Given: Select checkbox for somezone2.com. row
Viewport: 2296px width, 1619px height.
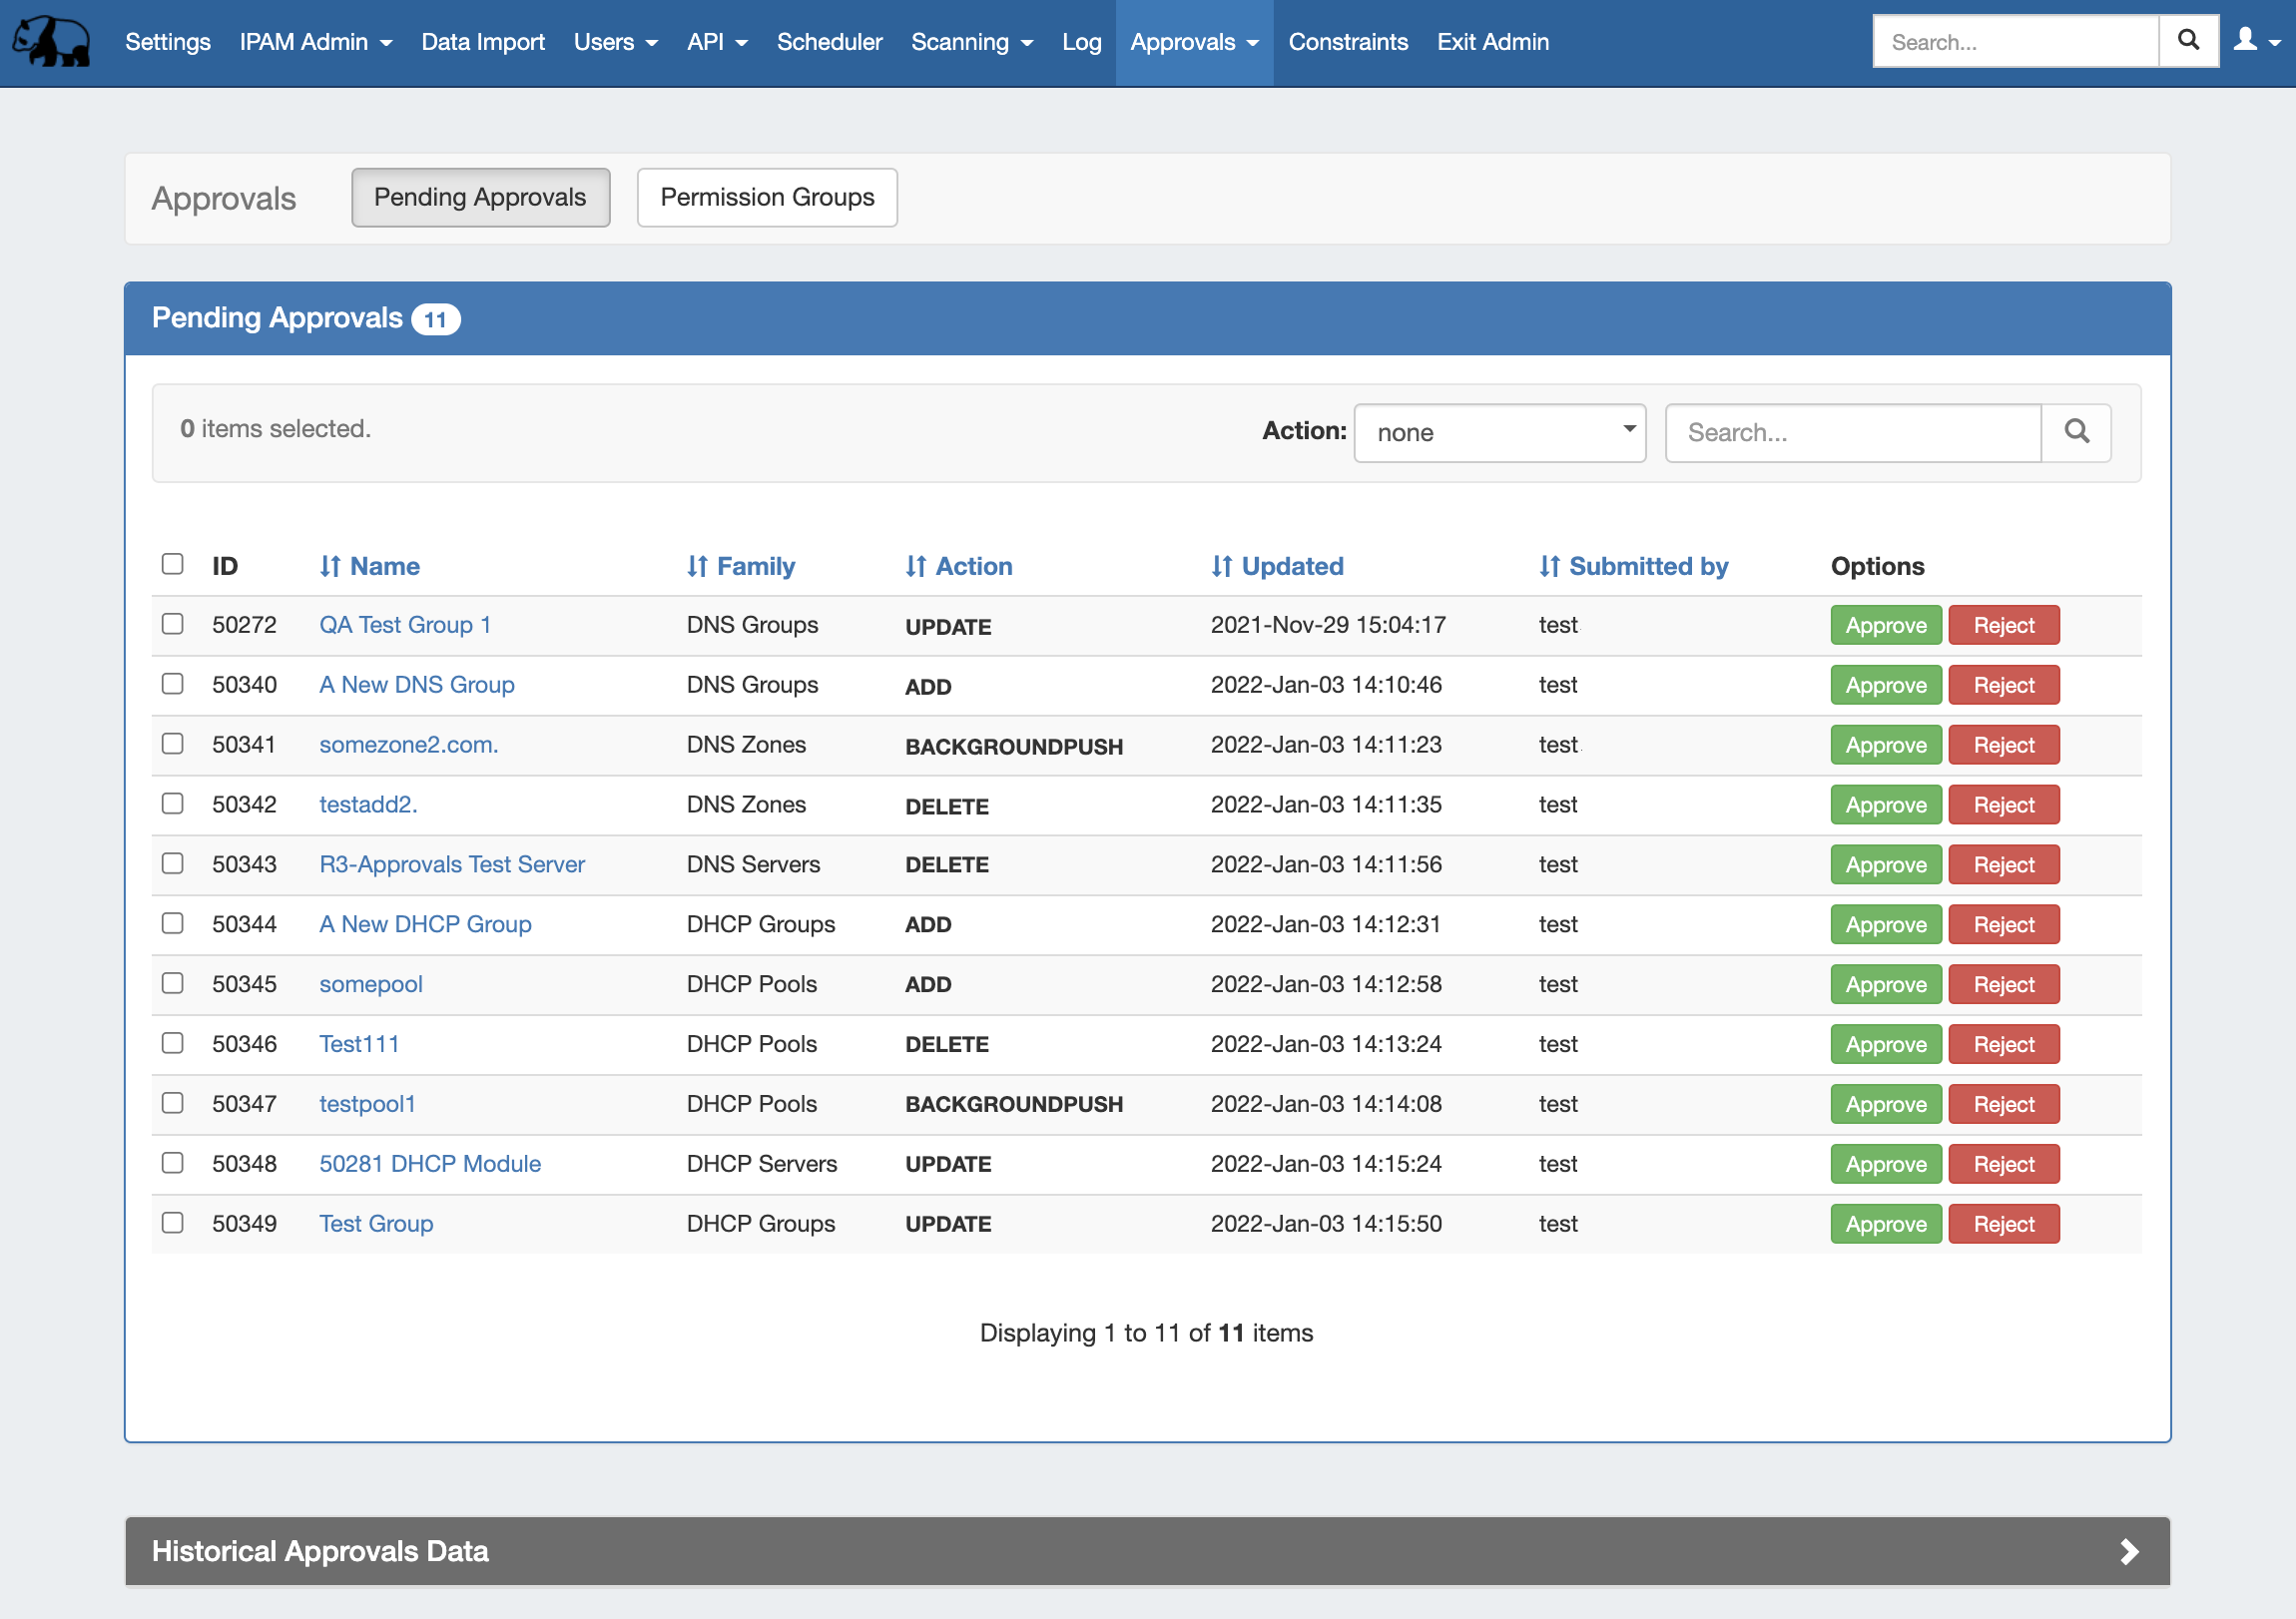Looking at the screenshot, I should click(x=172, y=744).
